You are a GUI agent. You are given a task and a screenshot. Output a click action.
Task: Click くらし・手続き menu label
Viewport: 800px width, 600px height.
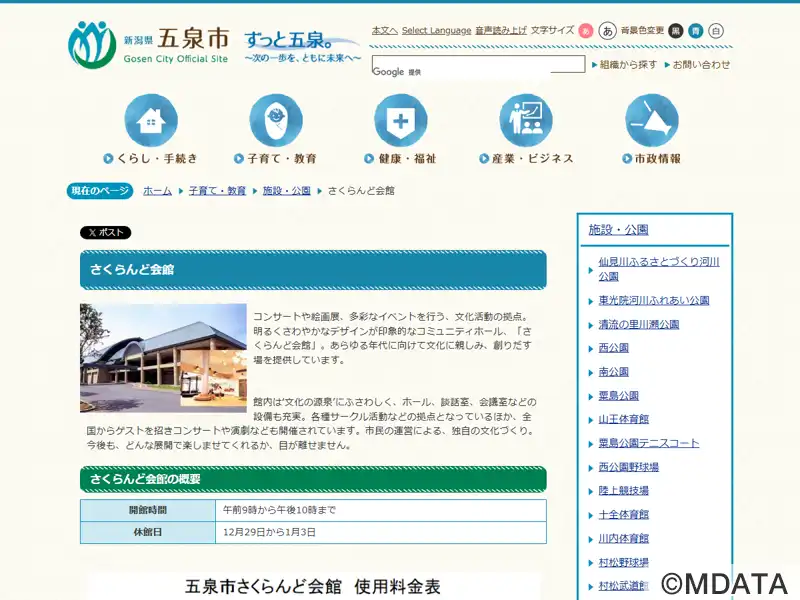pos(150,159)
